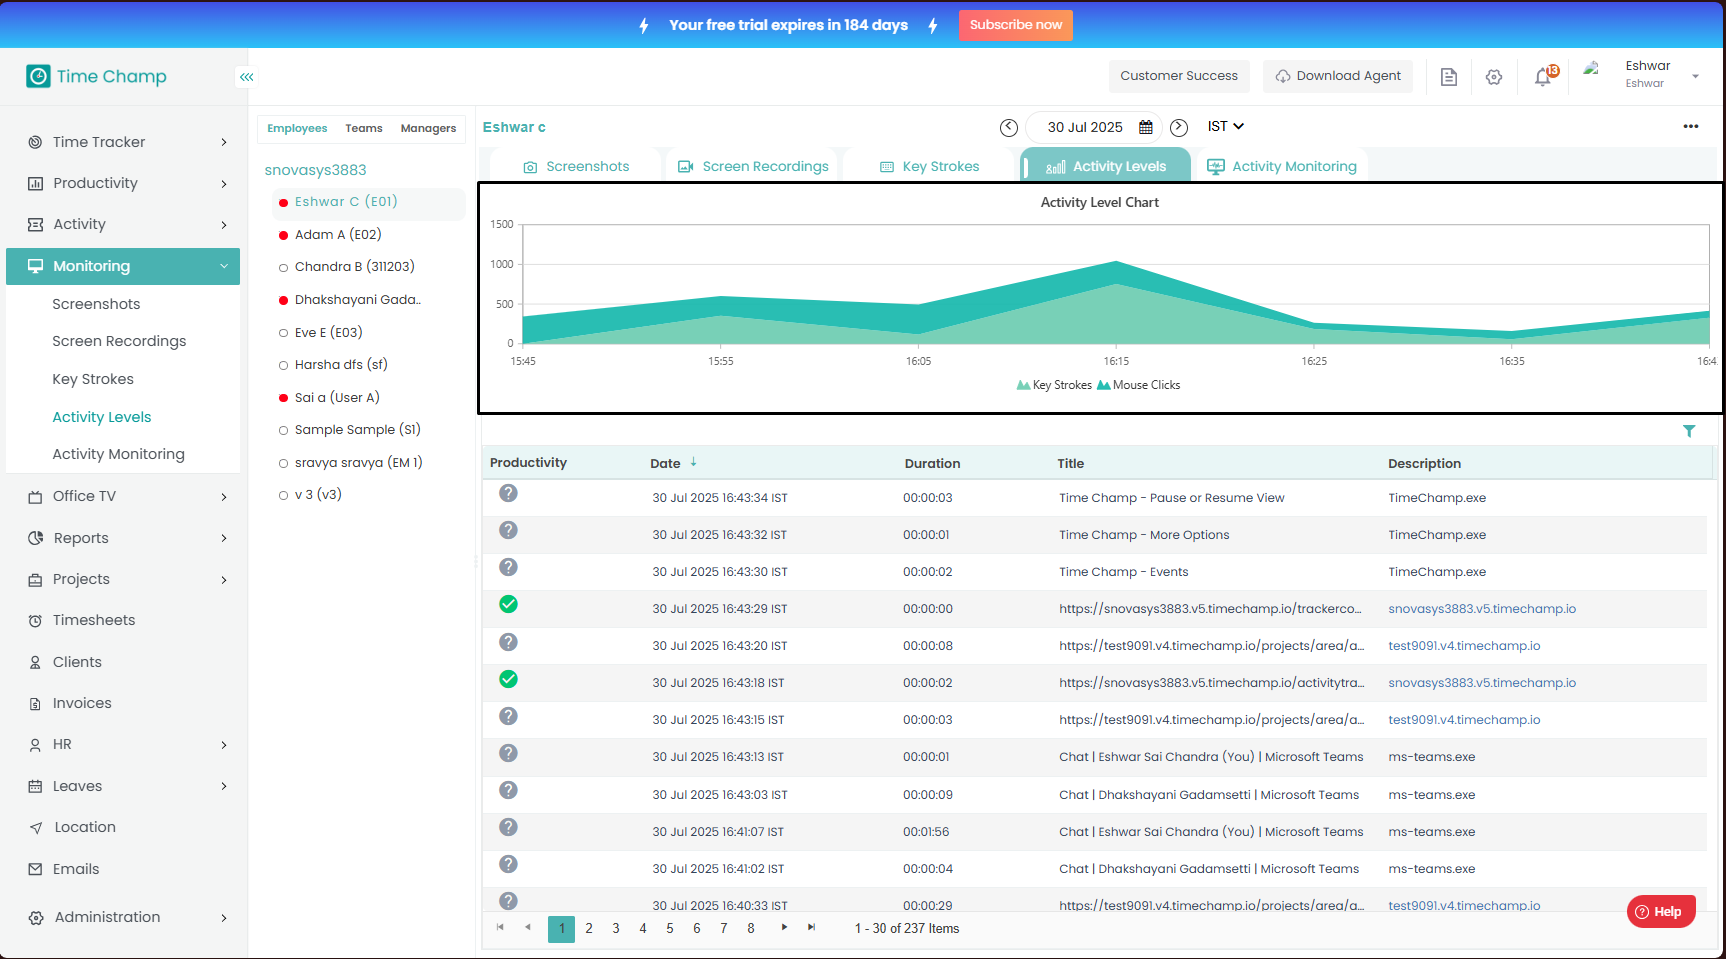Click the document report icon in header
1726x959 pixels.
pyautogui.click(x=1448, y=77)
